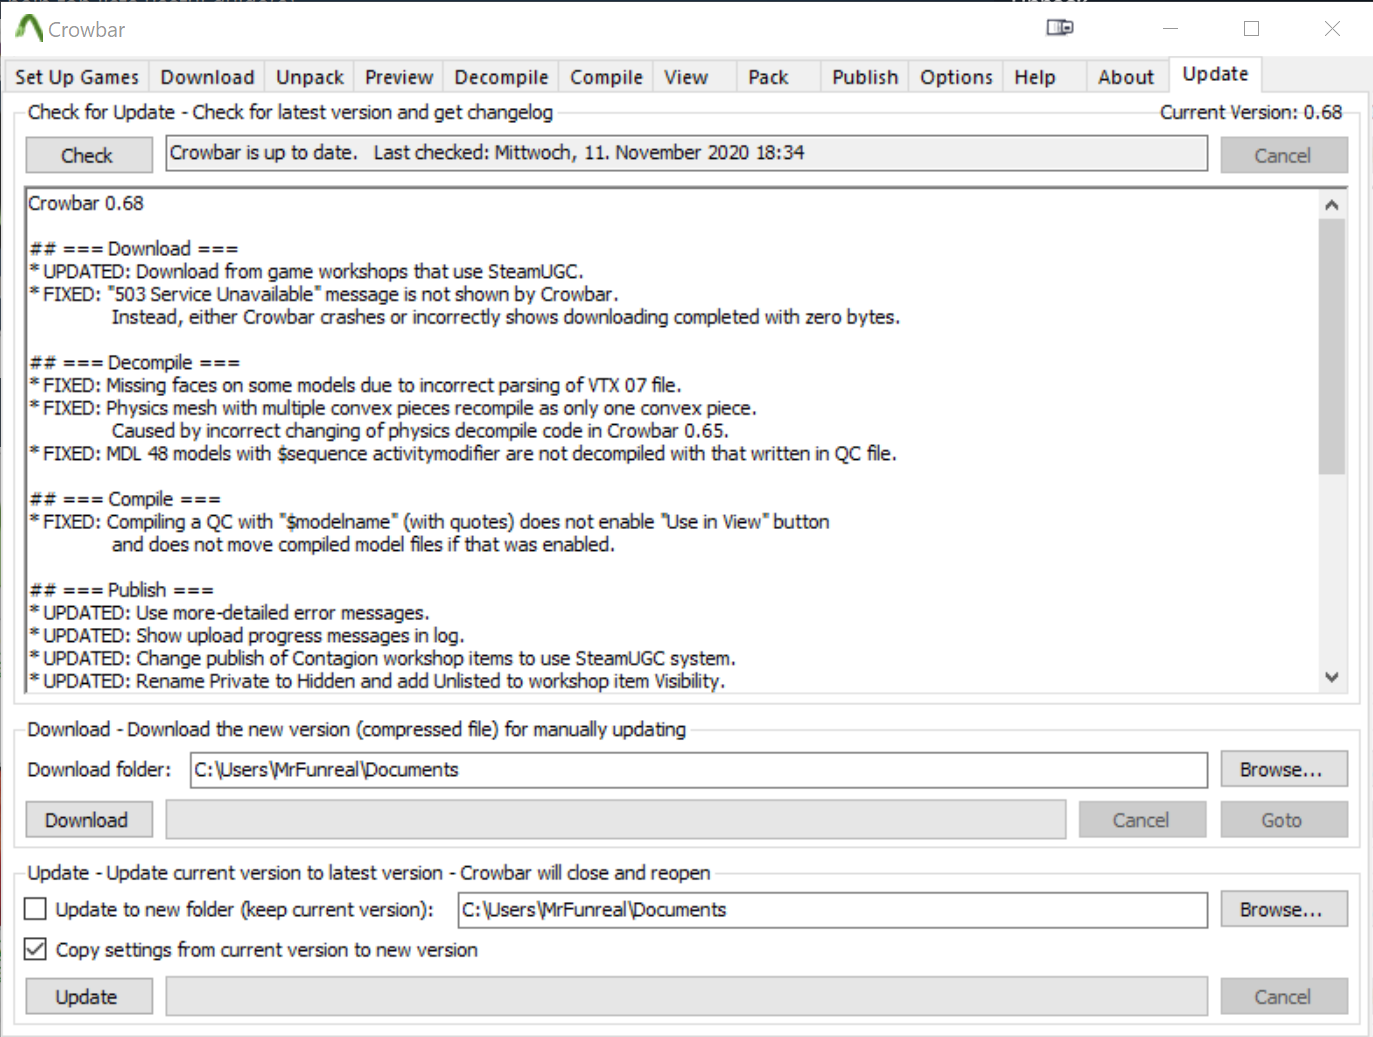The height and width of the screenshot is (1037, 1373).
Task: Click the update folder path field
Action: click(832, 910)
